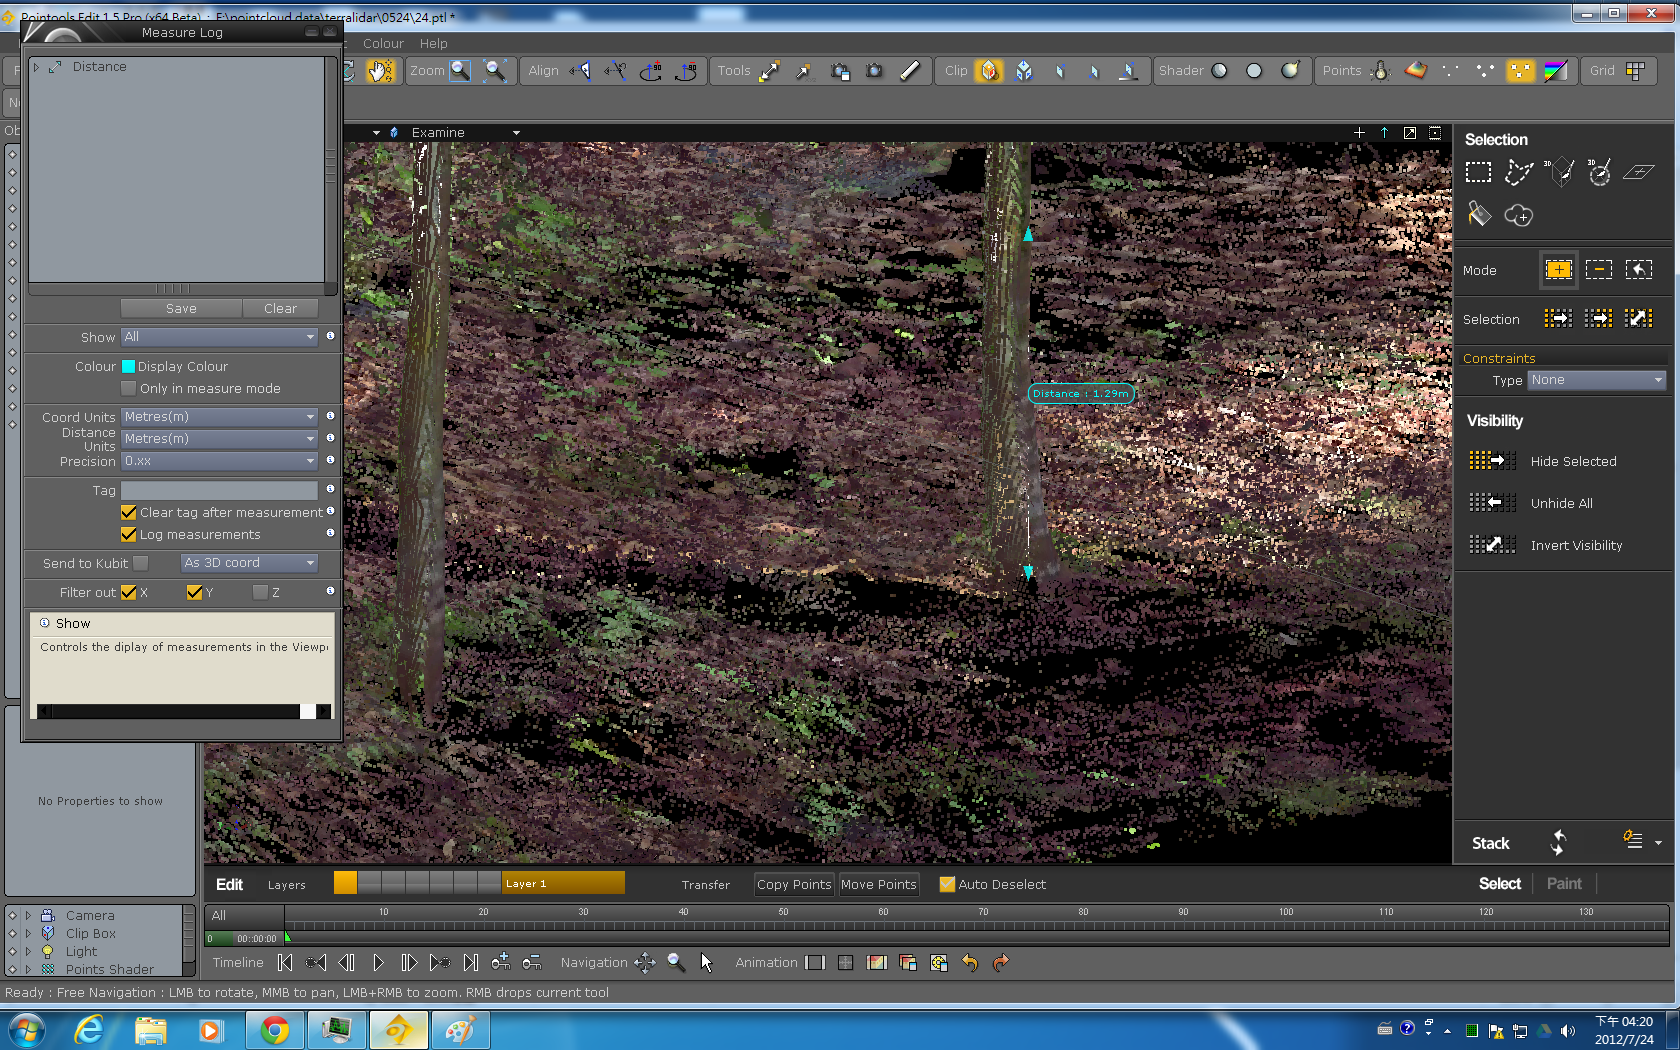Open Distance Units dropdown

point(219,438)
